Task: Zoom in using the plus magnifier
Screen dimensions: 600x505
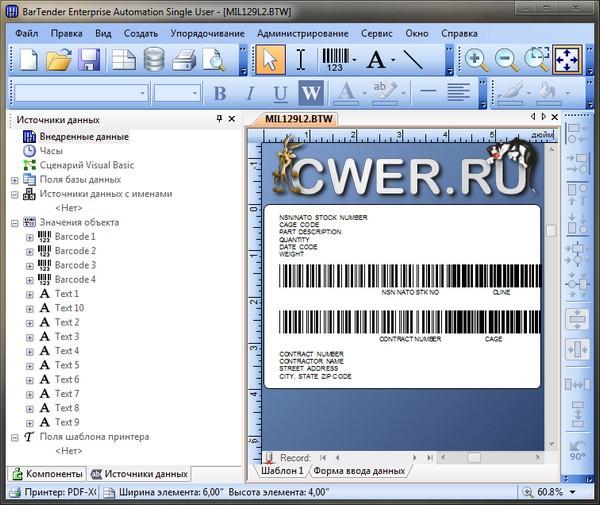Action: pyautogui.click(x=476, y=60)
